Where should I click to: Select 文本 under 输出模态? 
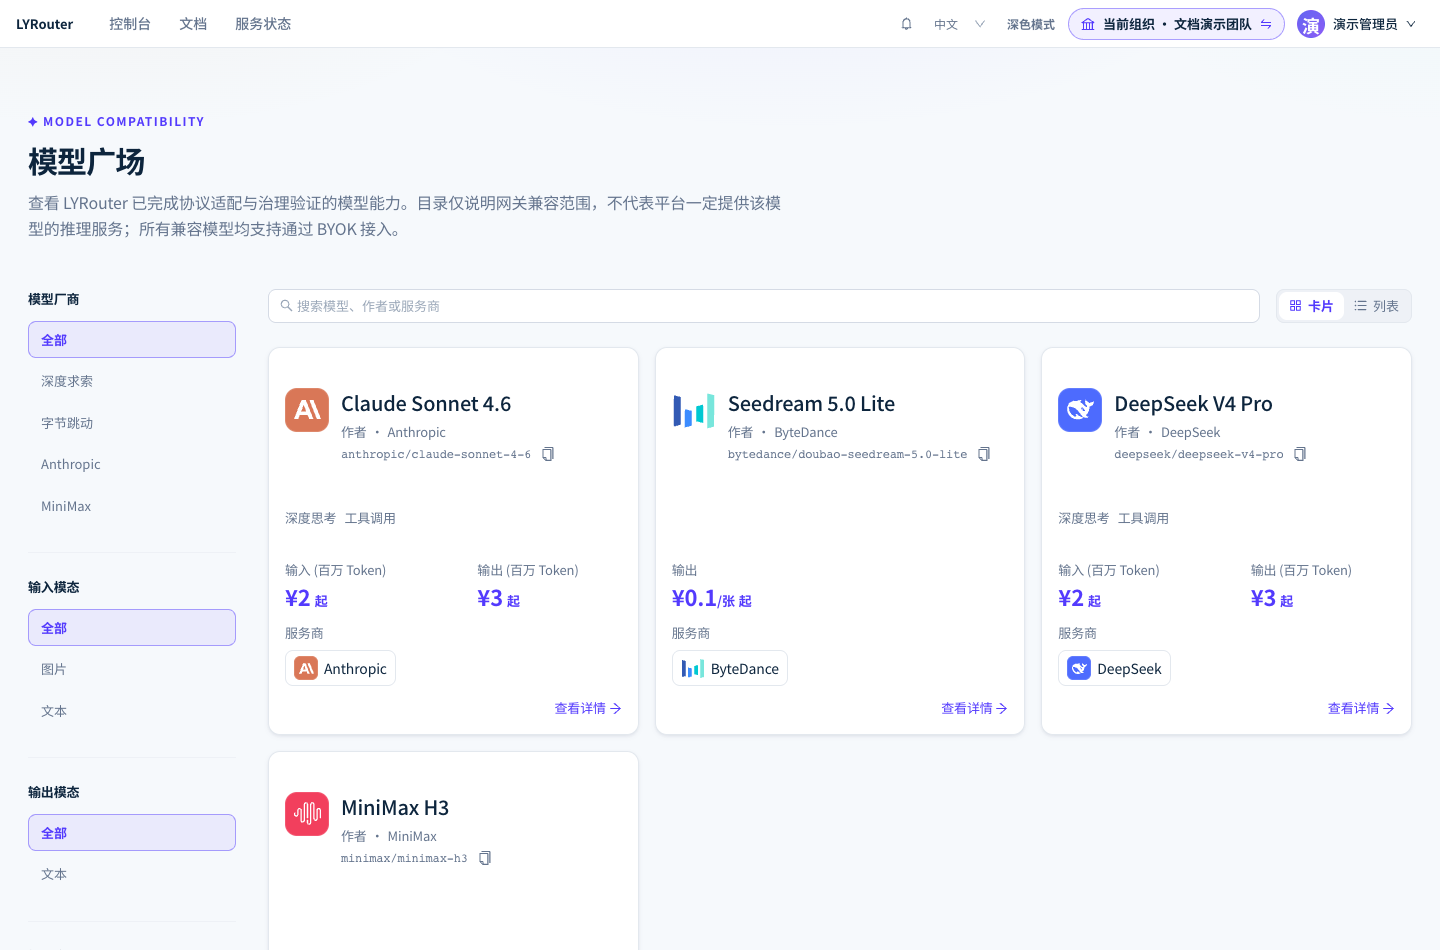click(132, 874)
